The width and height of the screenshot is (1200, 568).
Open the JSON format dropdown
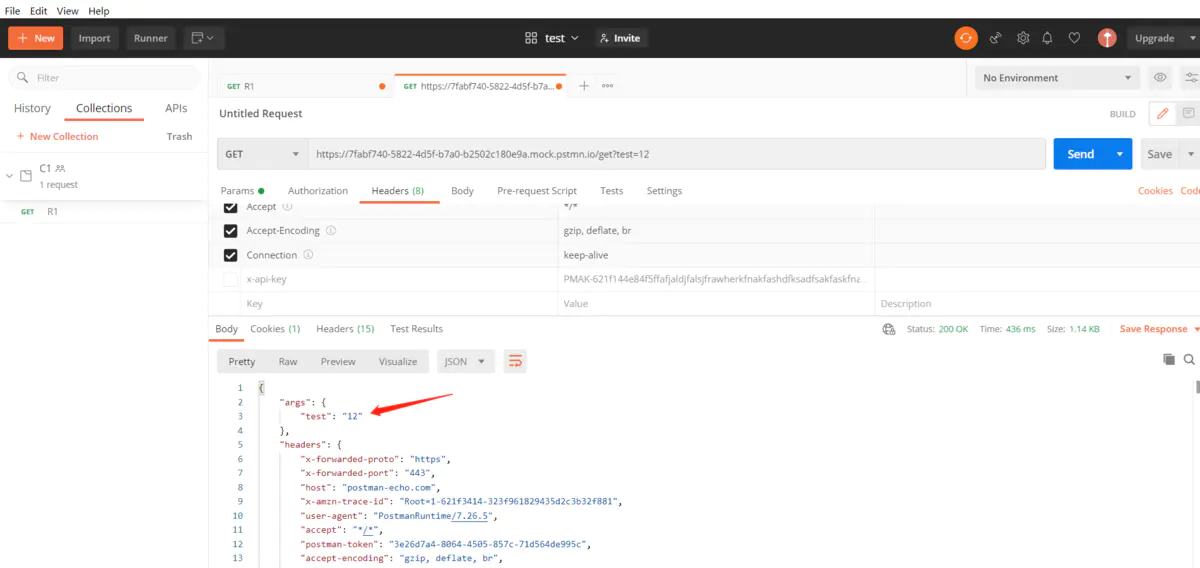coord(465,361)
